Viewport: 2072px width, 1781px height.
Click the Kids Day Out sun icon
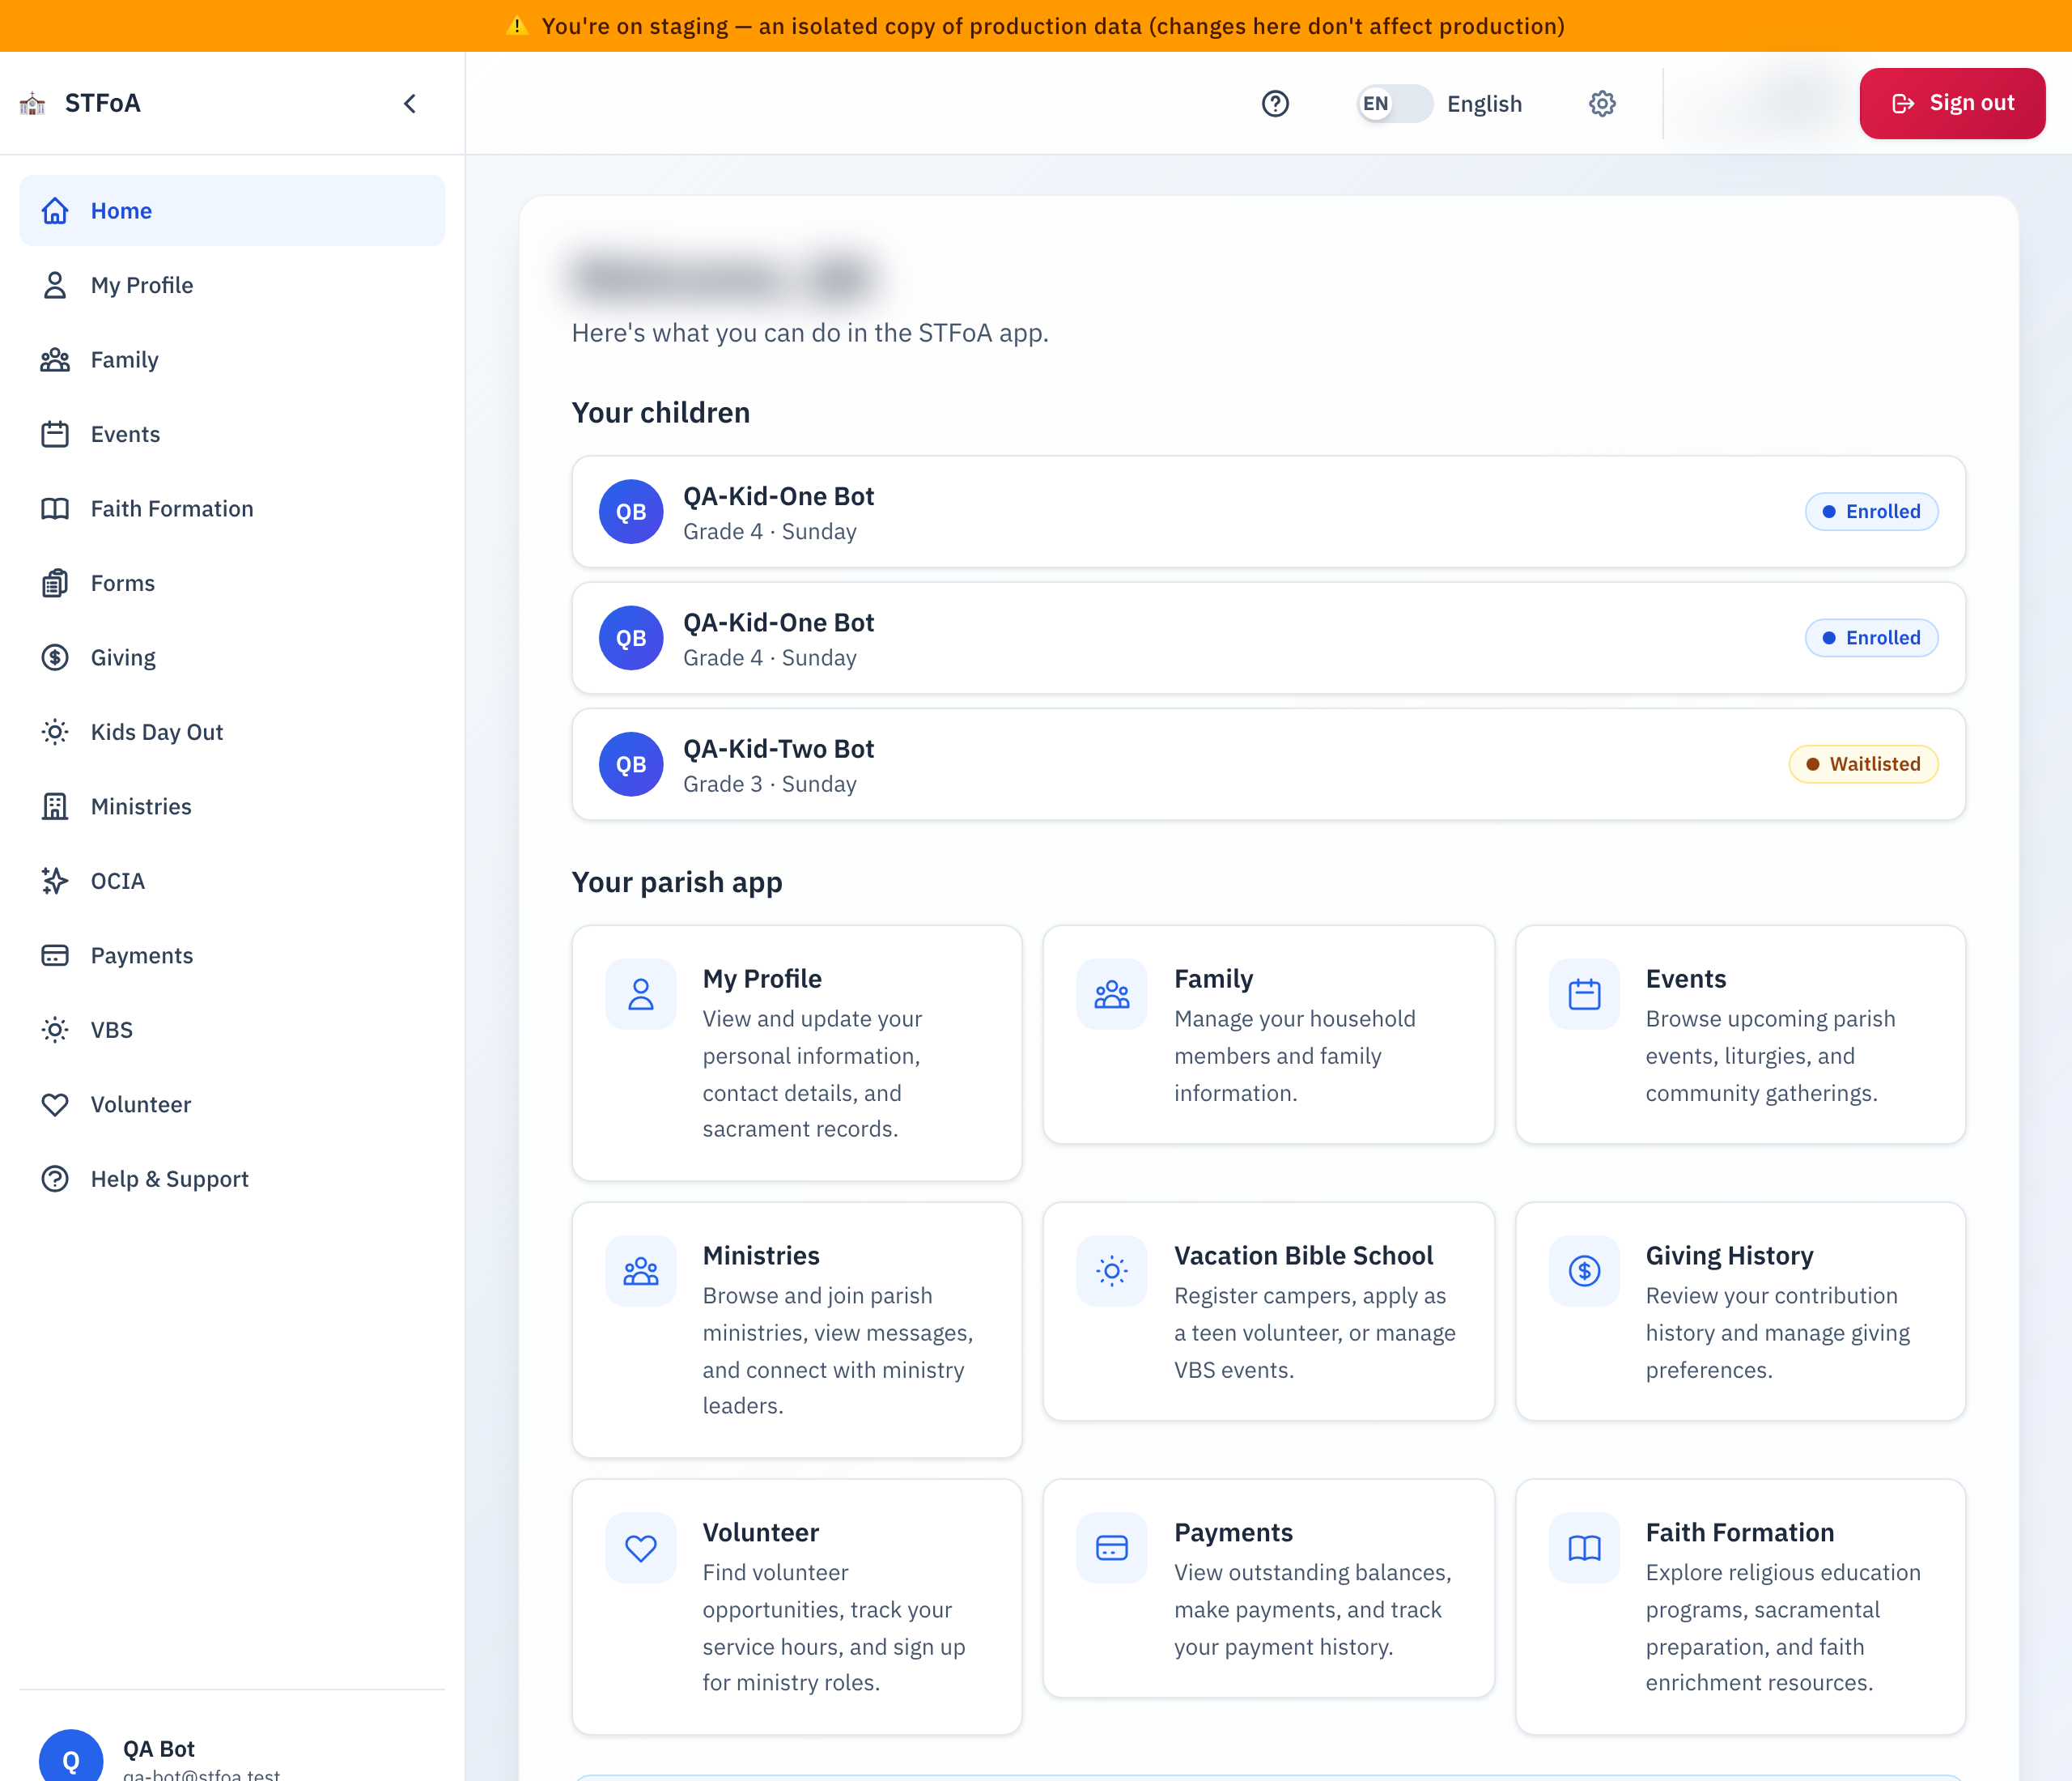[55, 732]
